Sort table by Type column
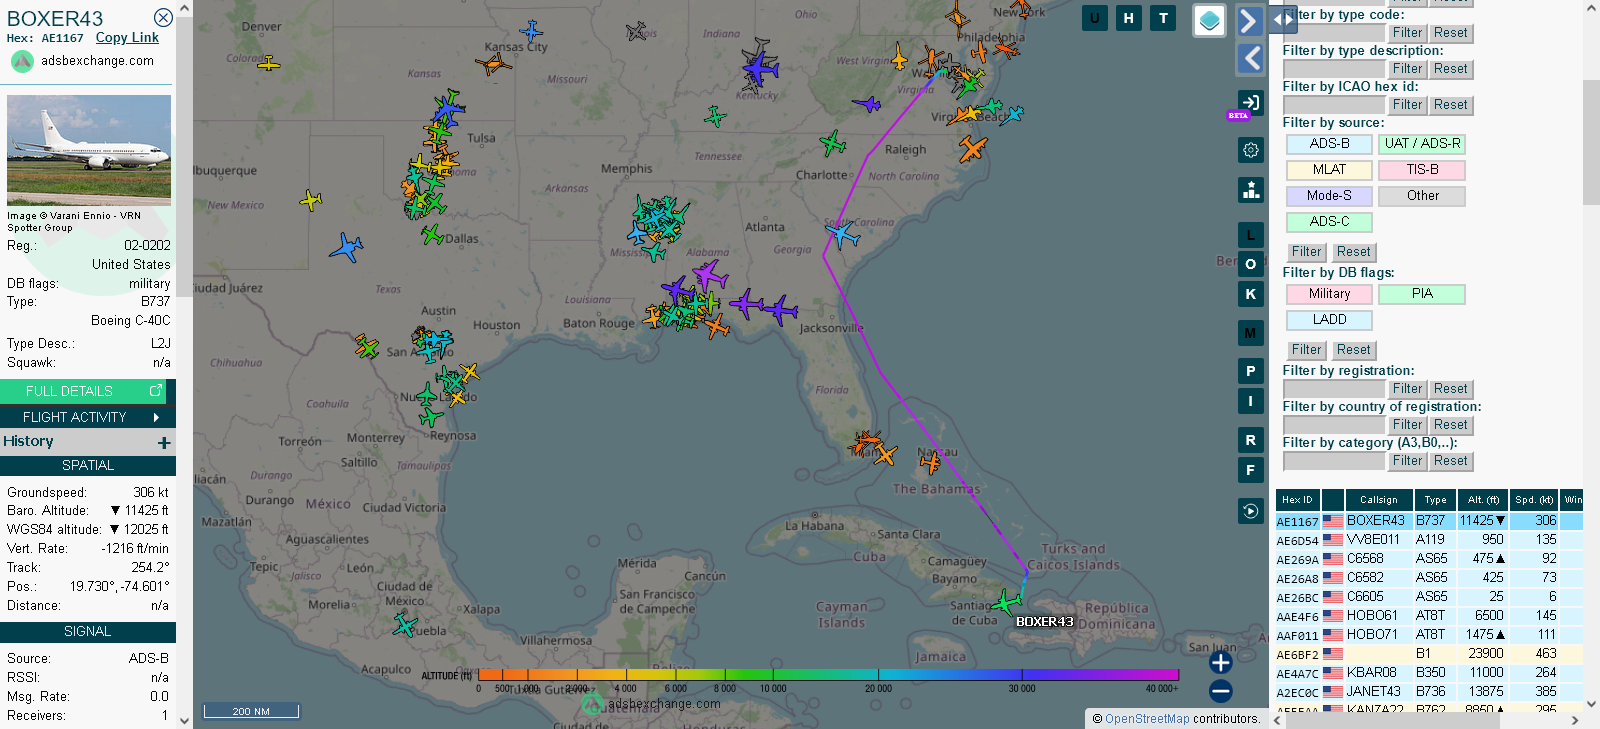 pyautogui.click(x=1435, y=500)
